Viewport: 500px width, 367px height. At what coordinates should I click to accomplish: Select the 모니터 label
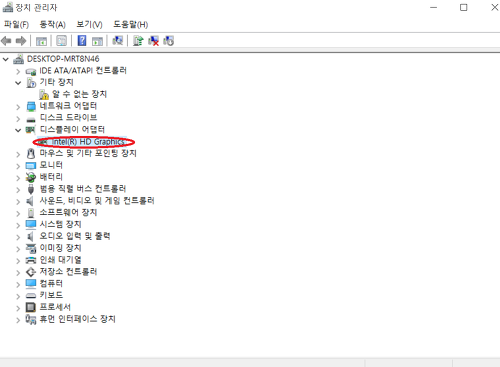pos(51,165)
